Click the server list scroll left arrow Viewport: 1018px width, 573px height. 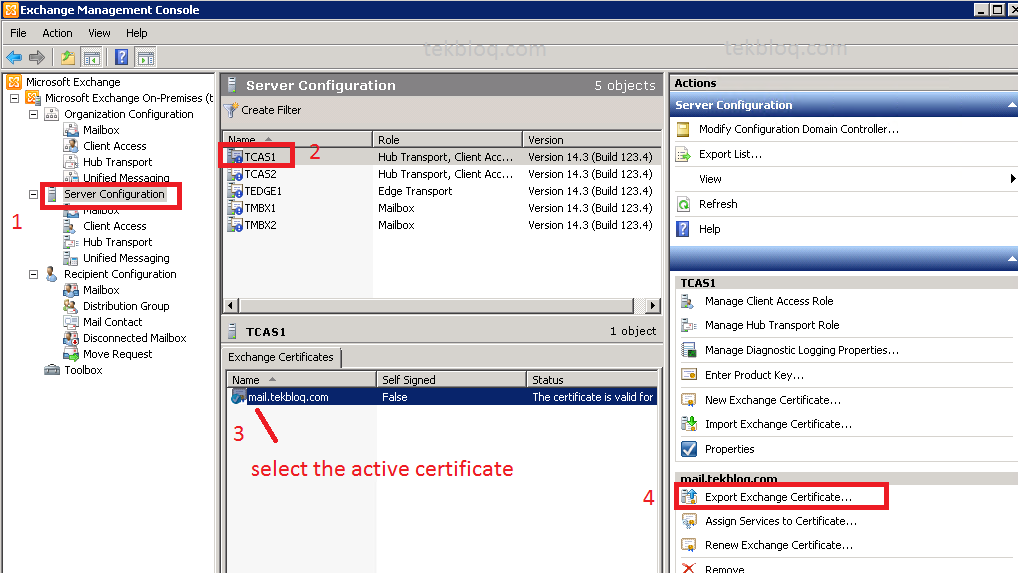tap(230, 305)
